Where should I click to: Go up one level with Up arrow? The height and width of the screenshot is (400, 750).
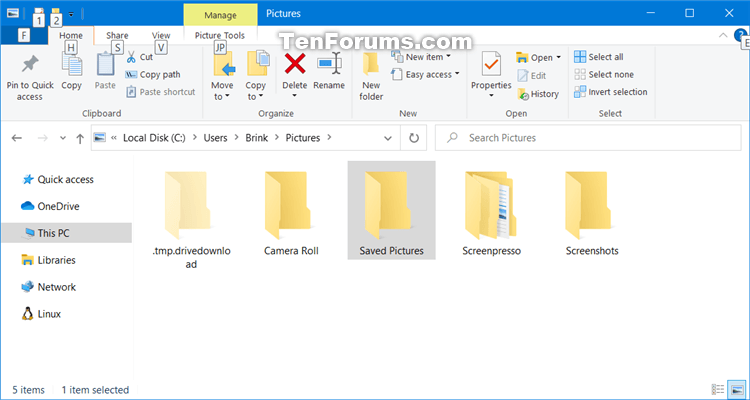point(80,138)
